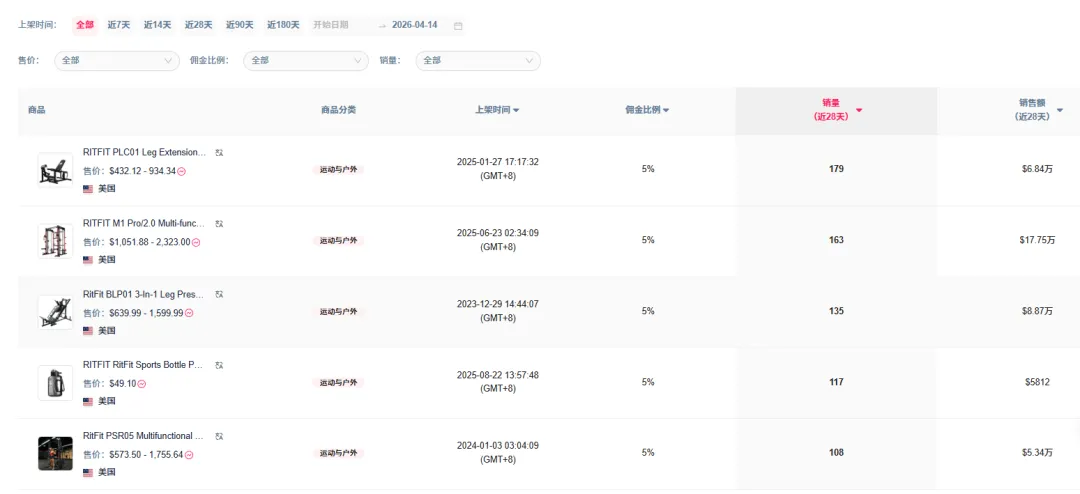Toggle sort on 佣金比例 column
Screen dimensions: 1080x494
(x=666, y=110)
